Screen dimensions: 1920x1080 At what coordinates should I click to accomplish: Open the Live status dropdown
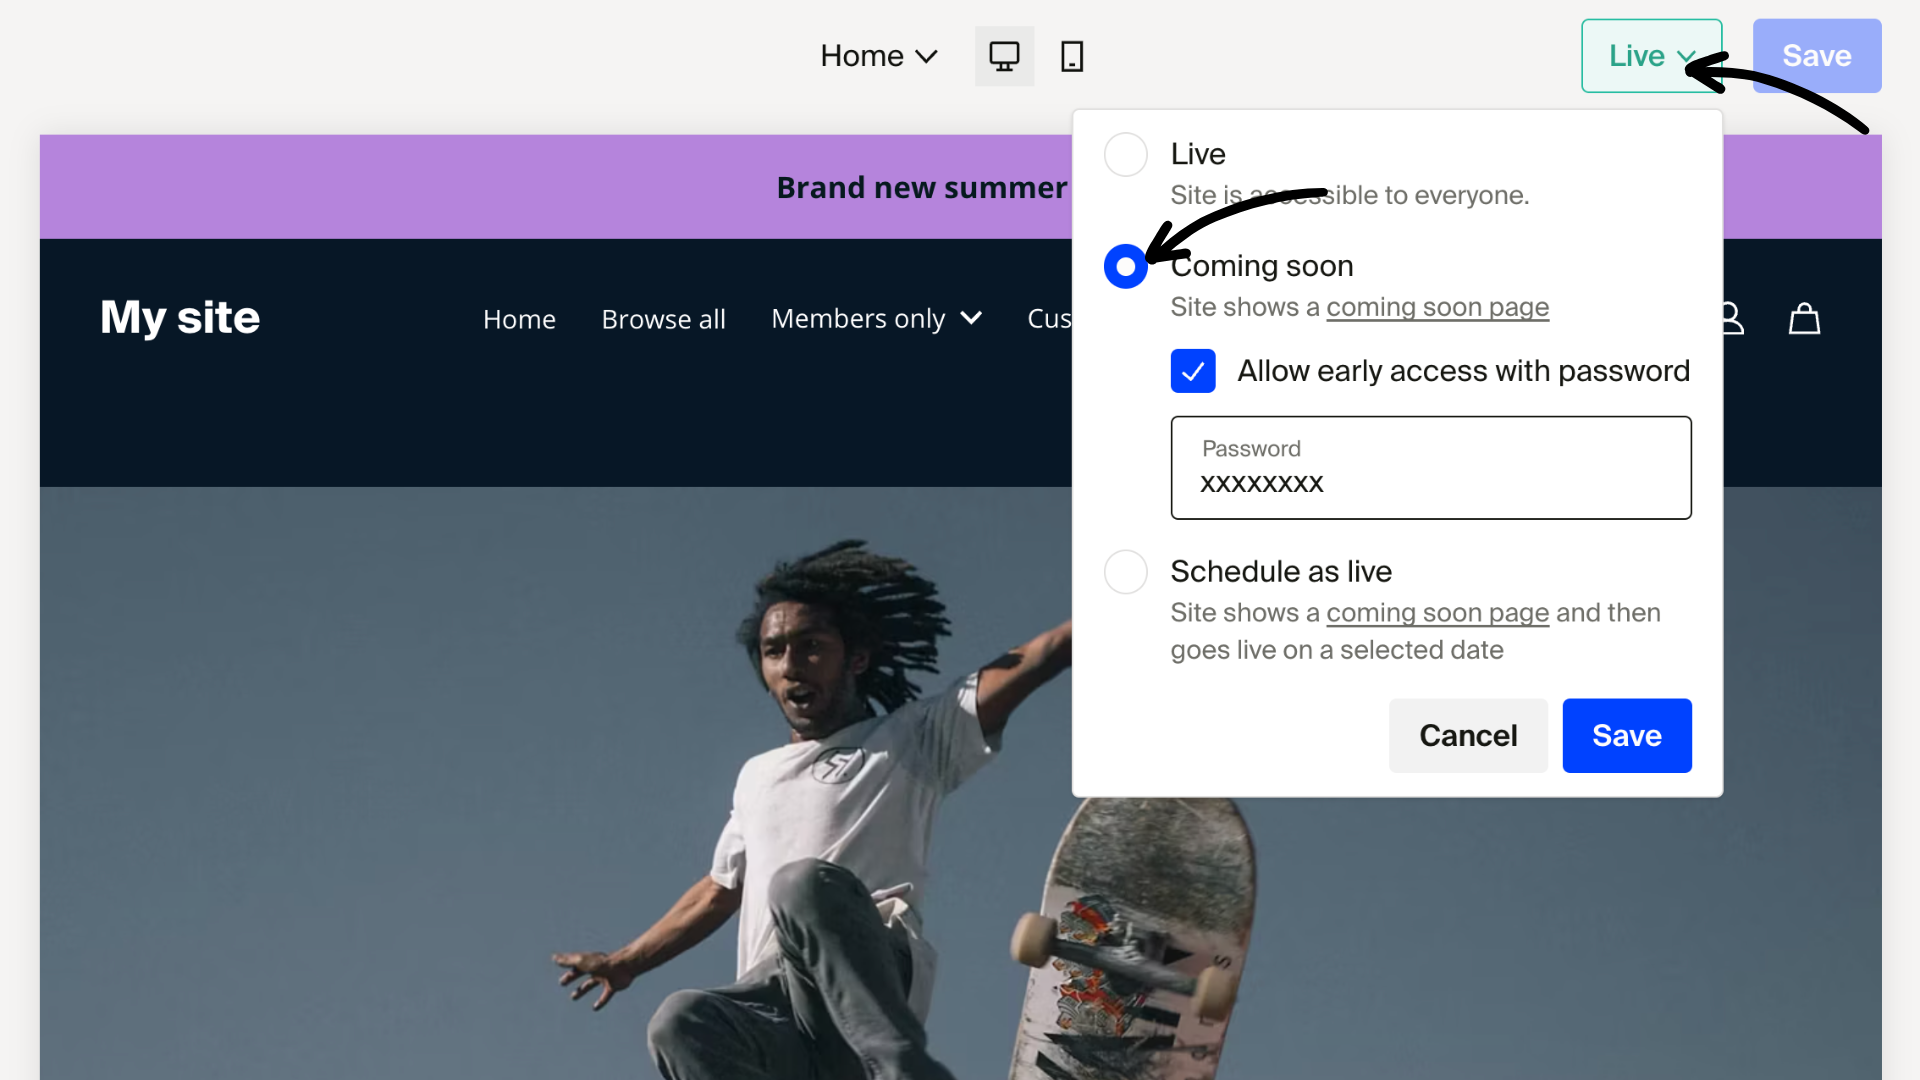[1650, 55]
